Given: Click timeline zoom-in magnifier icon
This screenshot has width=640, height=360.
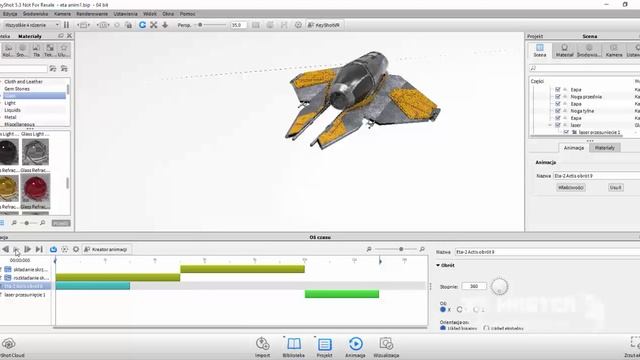Looking at the screenshot, I should 422,249.
